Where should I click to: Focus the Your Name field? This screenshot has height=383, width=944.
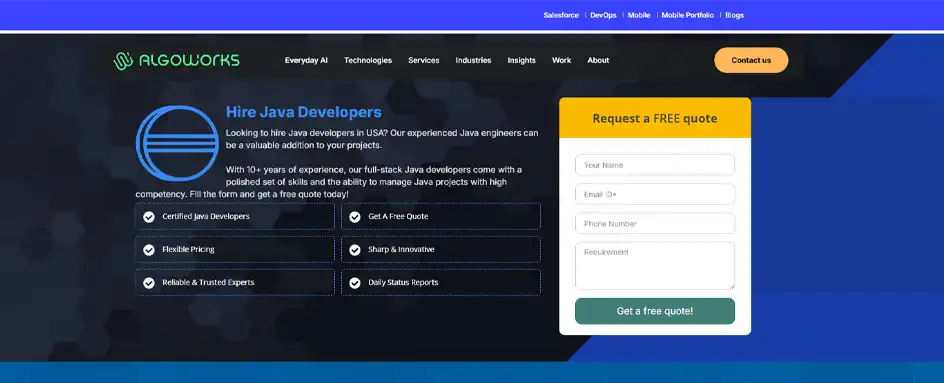[655, 165]
